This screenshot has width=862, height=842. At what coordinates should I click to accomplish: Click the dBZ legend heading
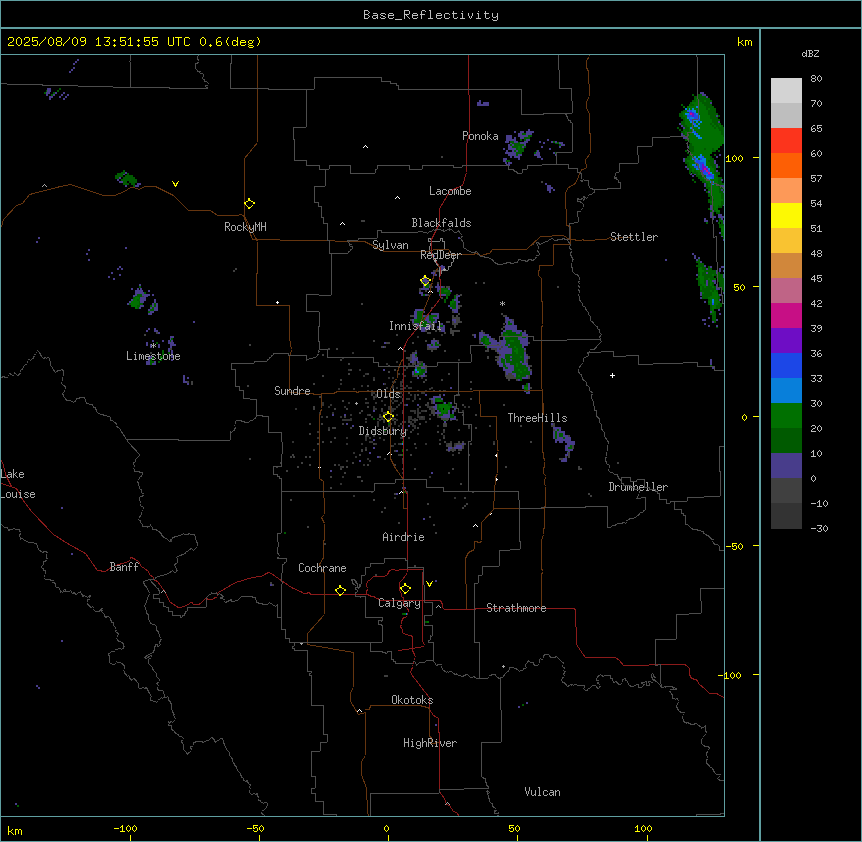point(810,53)
